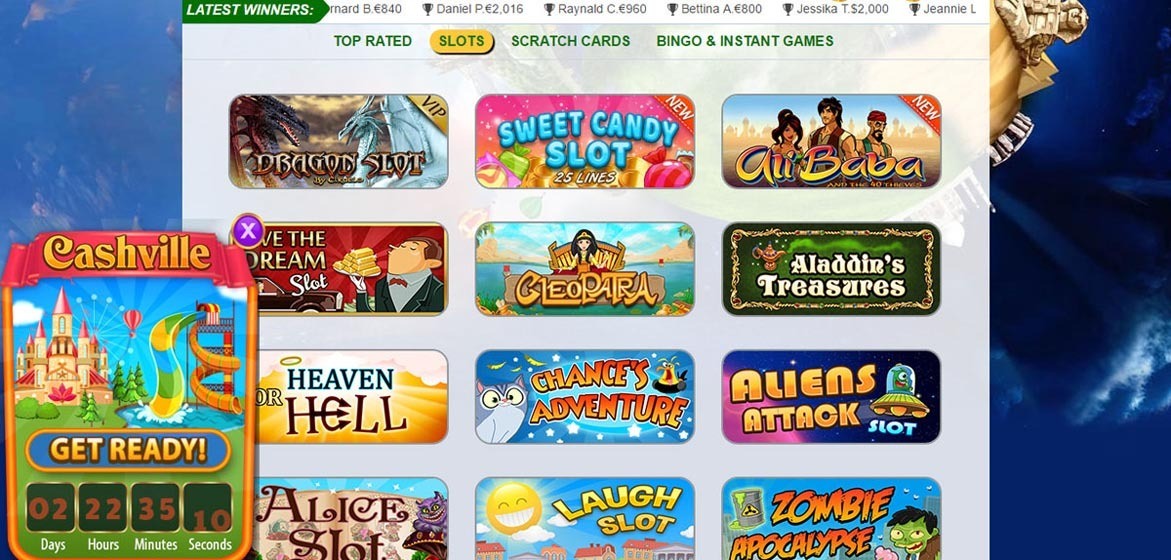Play the Cleopatra slot
1171x560 pixels.
585,269
